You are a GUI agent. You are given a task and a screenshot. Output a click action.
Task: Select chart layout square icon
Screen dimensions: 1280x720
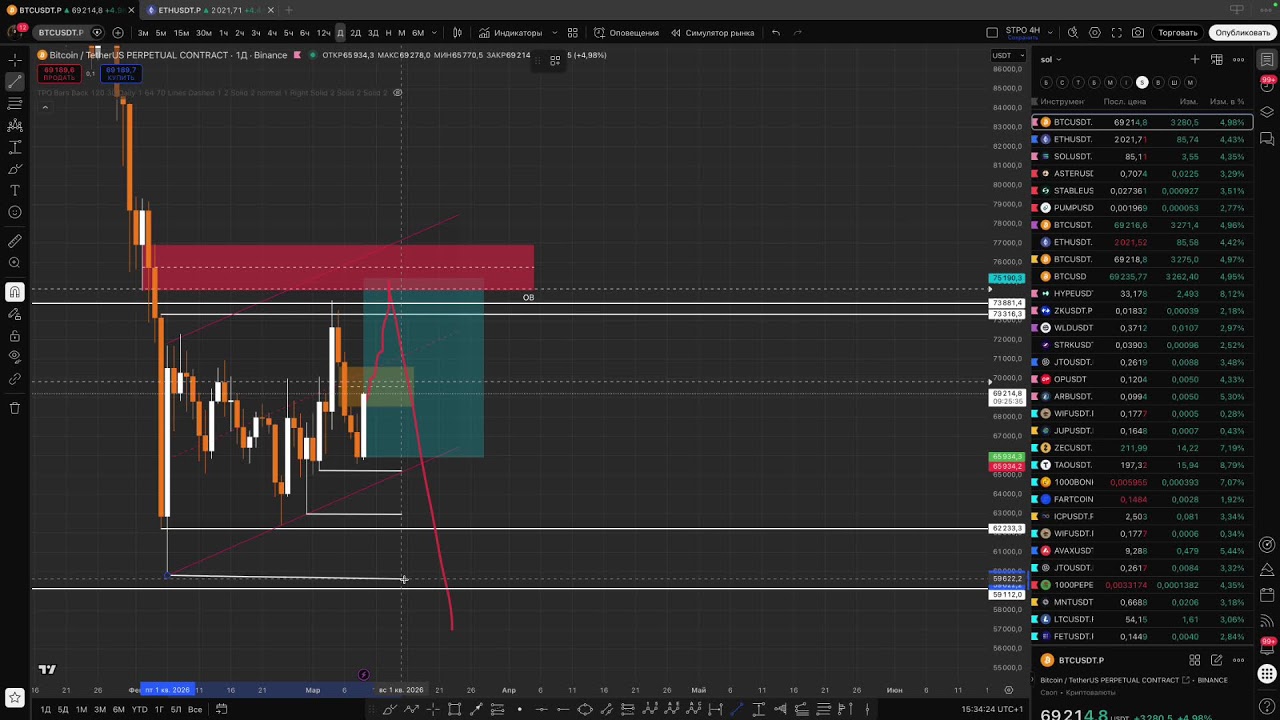pos(992,33)
